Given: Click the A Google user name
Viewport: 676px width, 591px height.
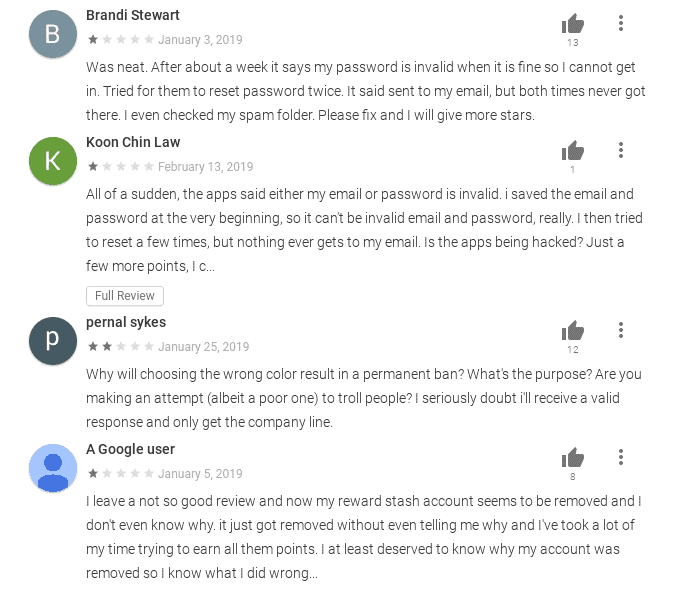Looking at the screenshot, I should point(131,449).
